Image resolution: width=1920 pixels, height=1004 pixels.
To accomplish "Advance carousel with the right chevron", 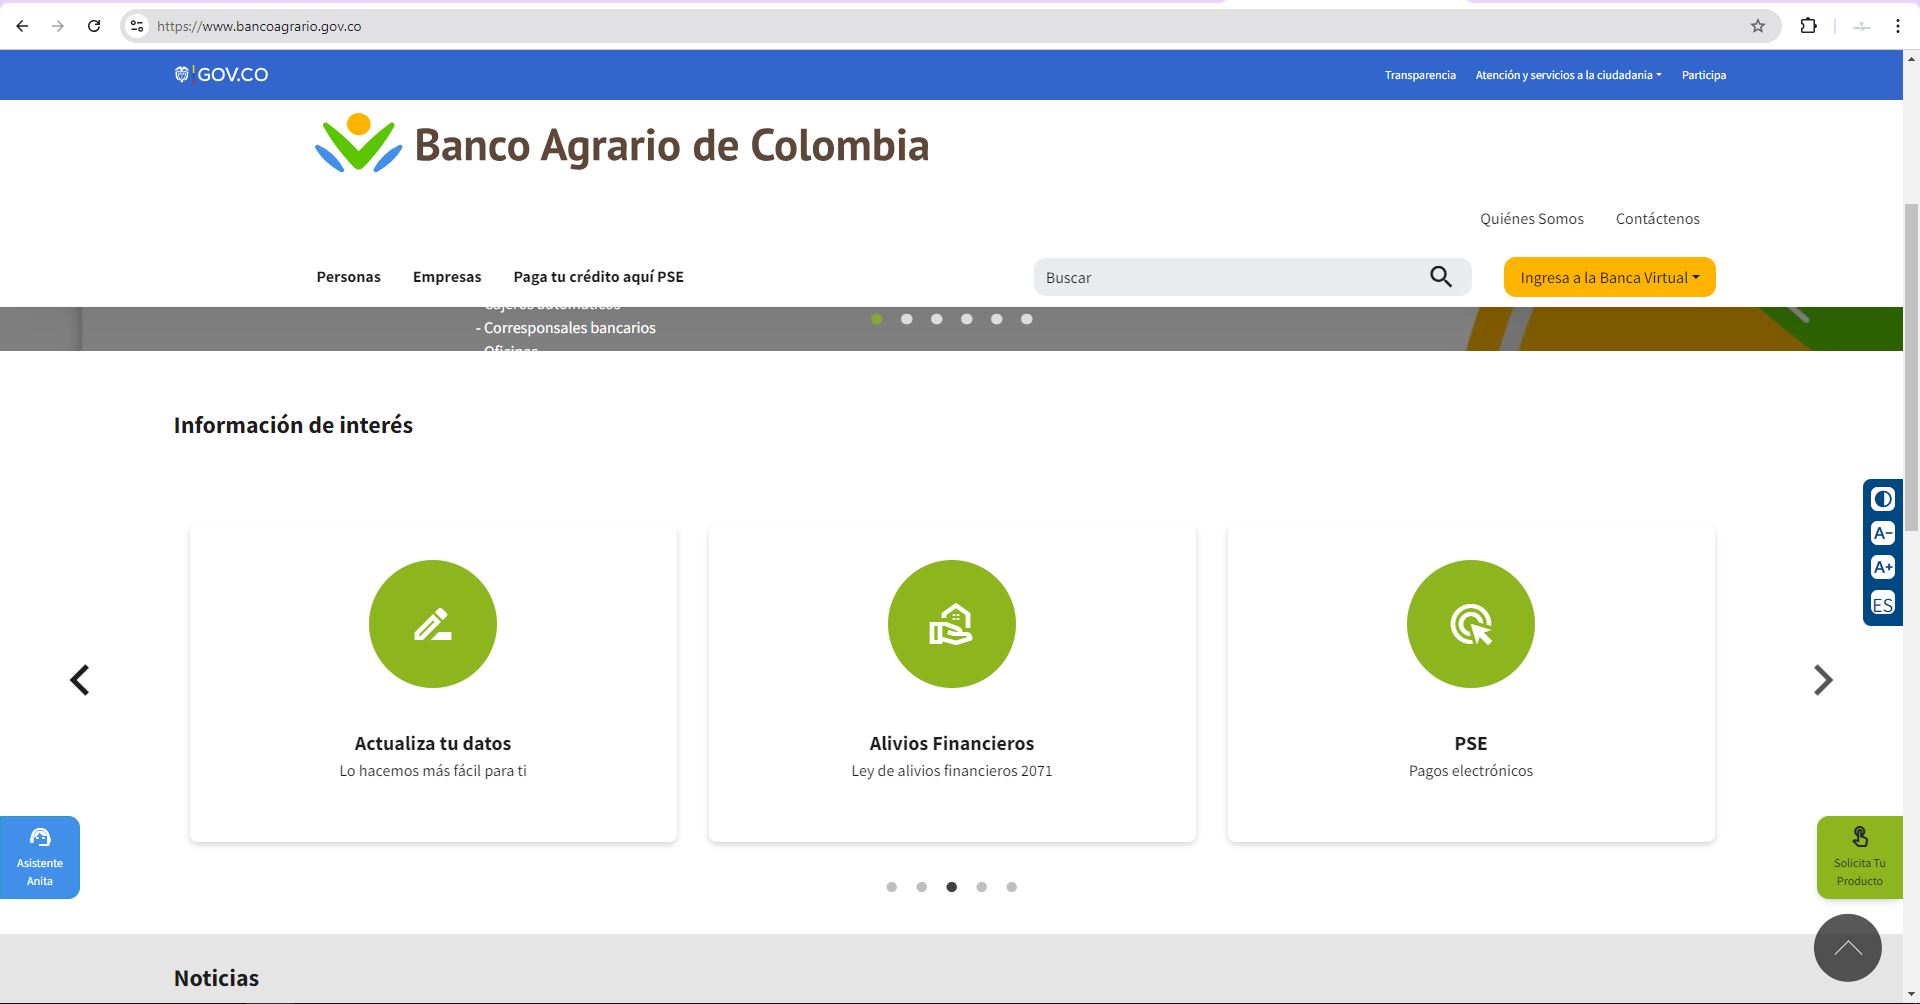I will [1822, 680].
